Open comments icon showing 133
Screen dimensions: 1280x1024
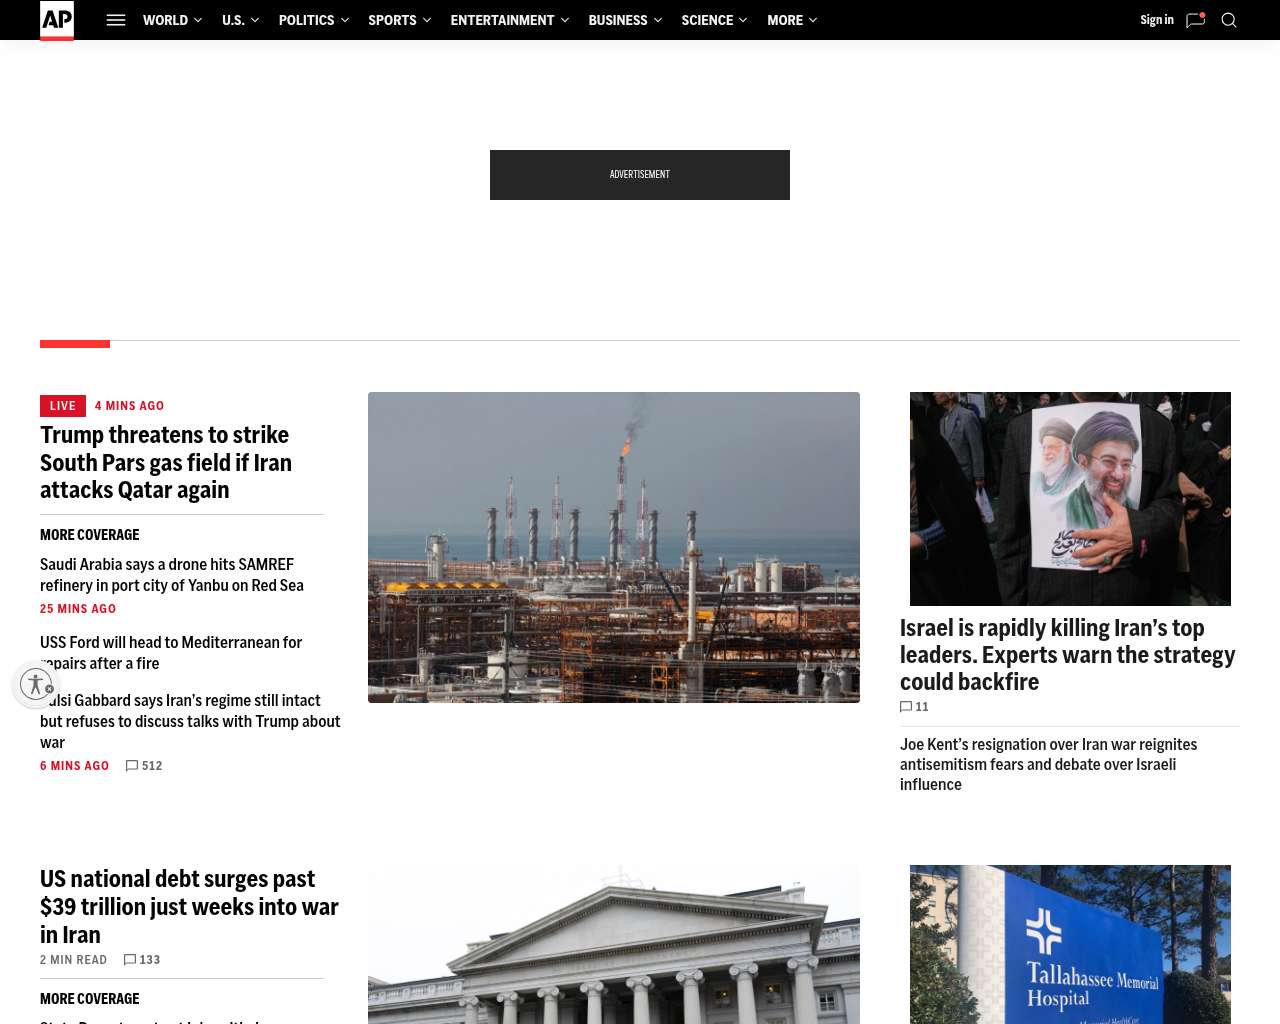coord(130,960)
